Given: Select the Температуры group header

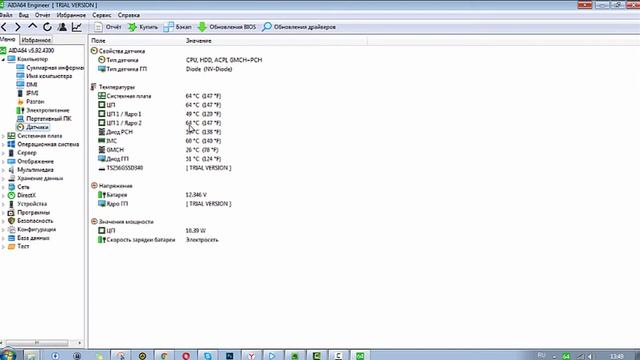Looking at the screenshot, I should coord(112,87).
